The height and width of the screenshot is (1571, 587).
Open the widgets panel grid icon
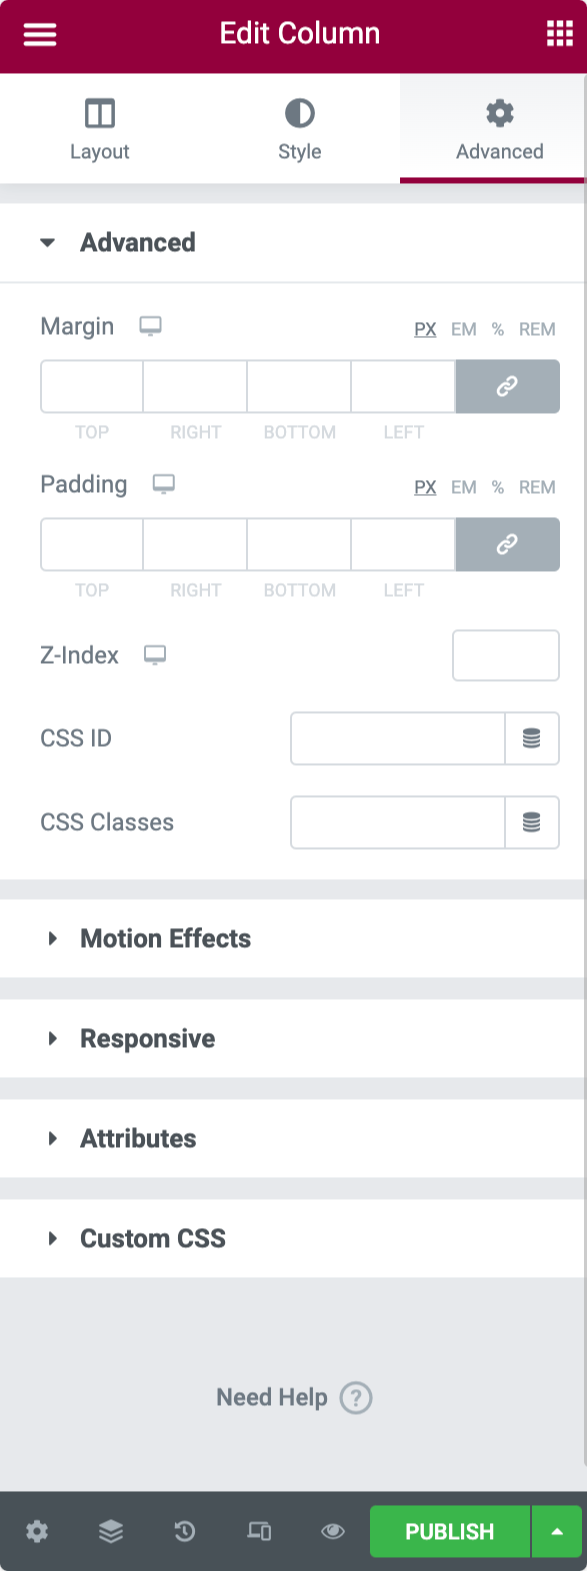(x=559, y=33)
